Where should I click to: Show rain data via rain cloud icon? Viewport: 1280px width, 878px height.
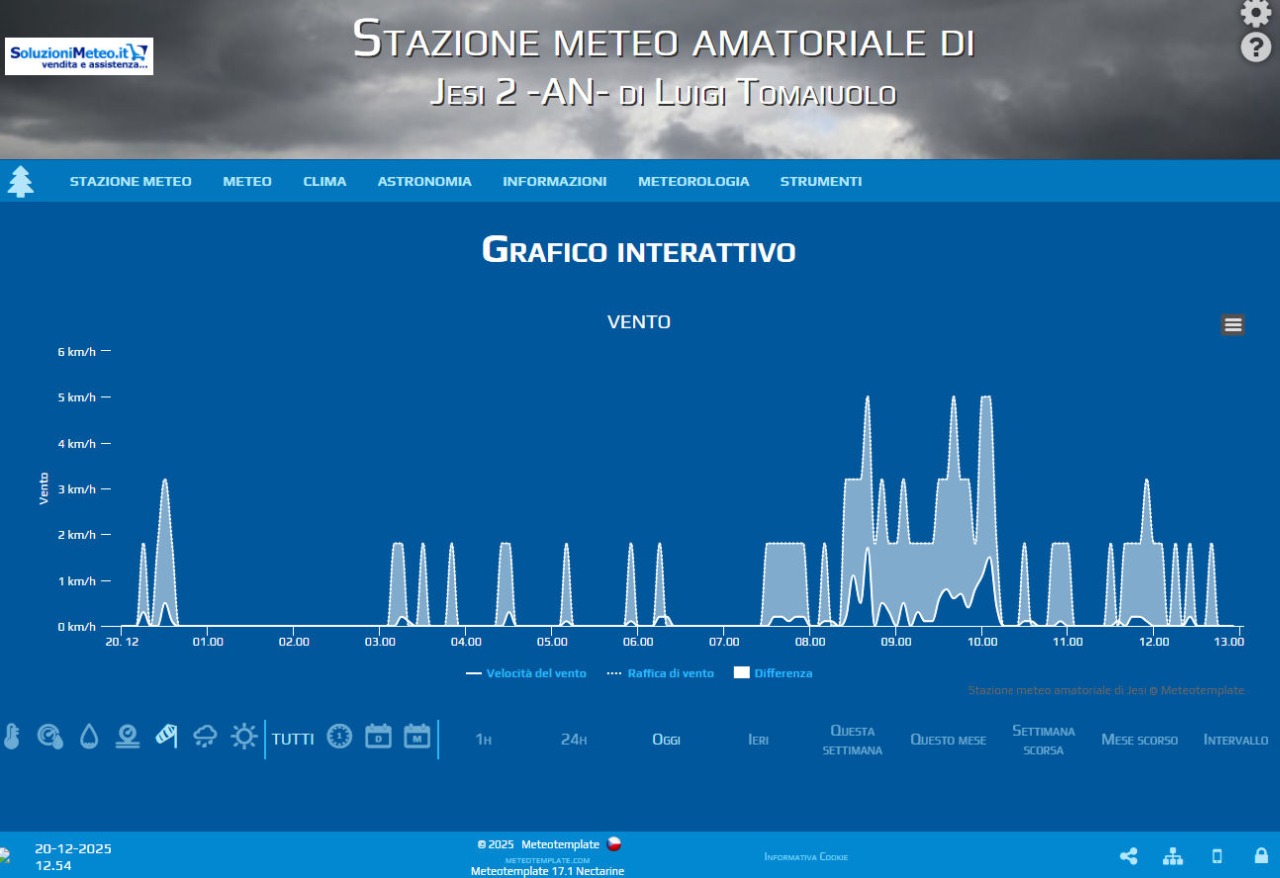pyautogui.click(x=205, y=737)
